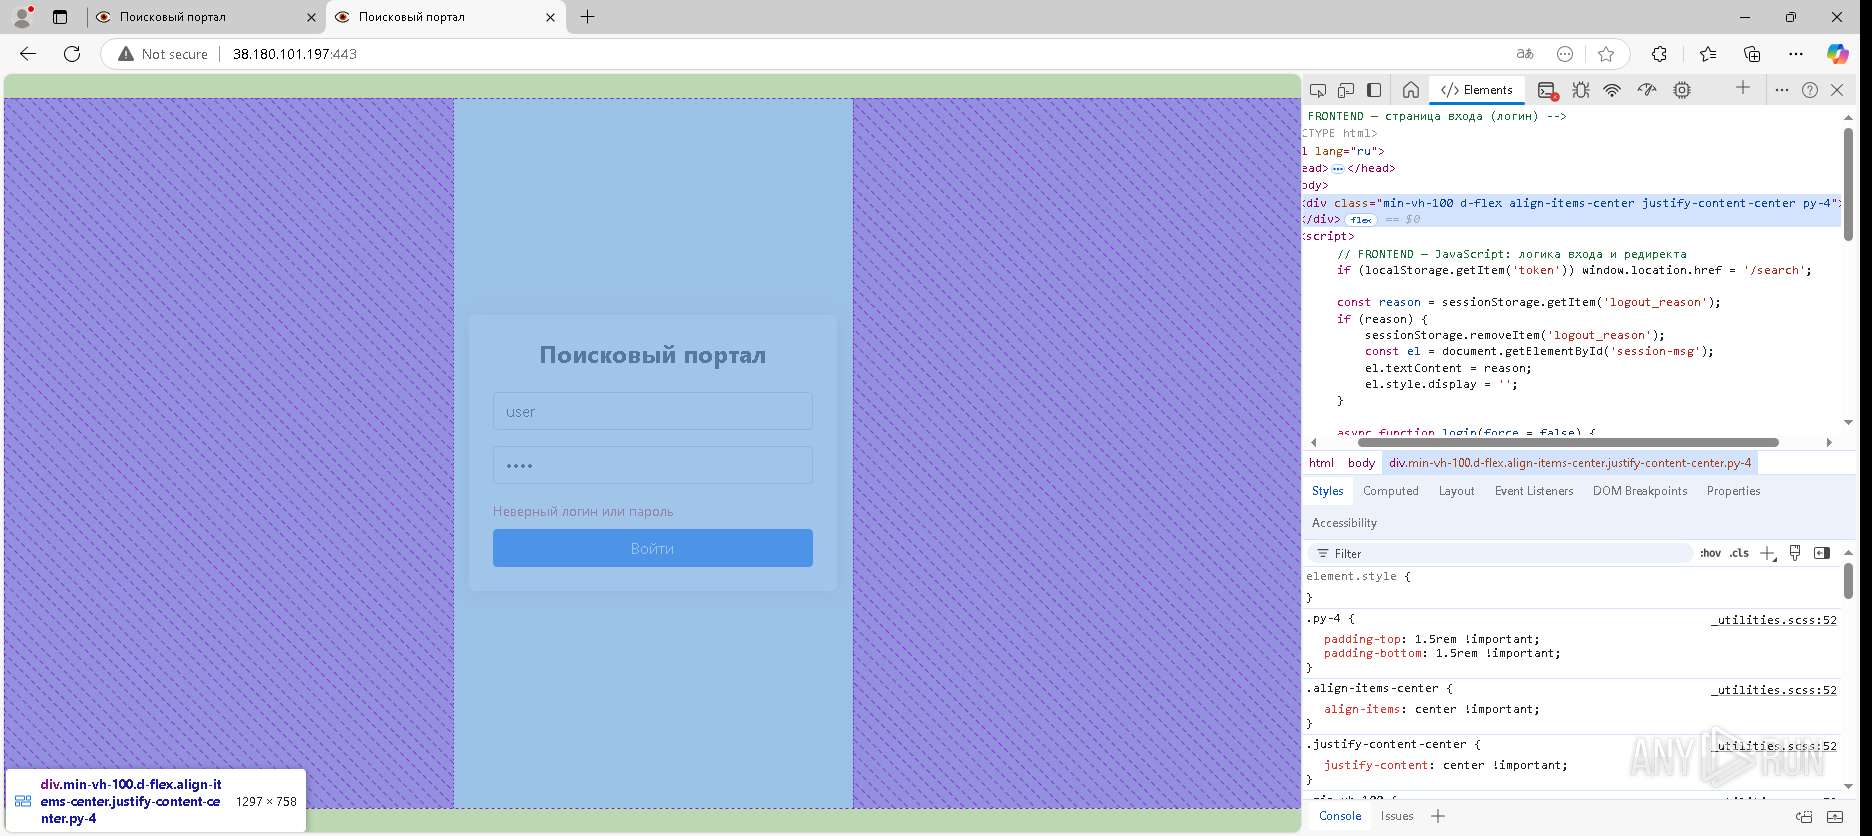1872x836 pixels.
Task: Toggle the flex badge overlay
Action: [1361, 220]
